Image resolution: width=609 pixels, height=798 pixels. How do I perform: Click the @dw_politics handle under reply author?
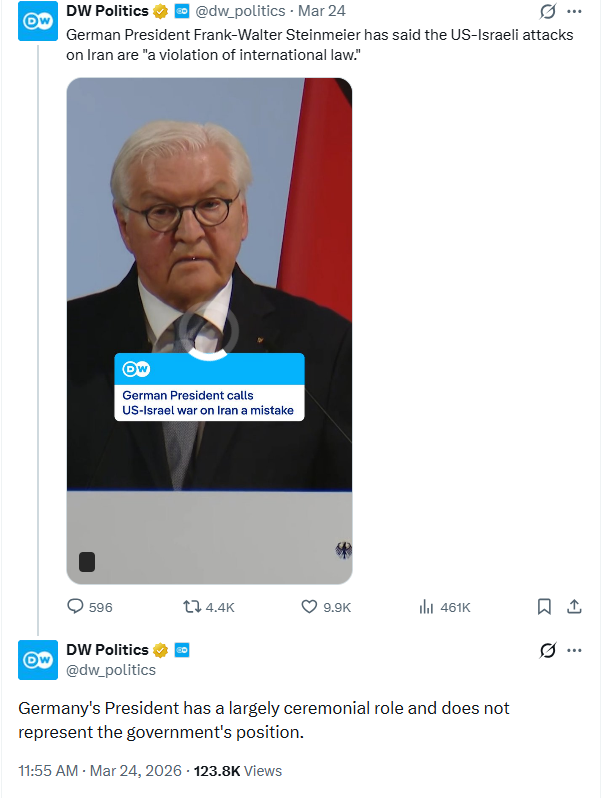pos(111,670)
